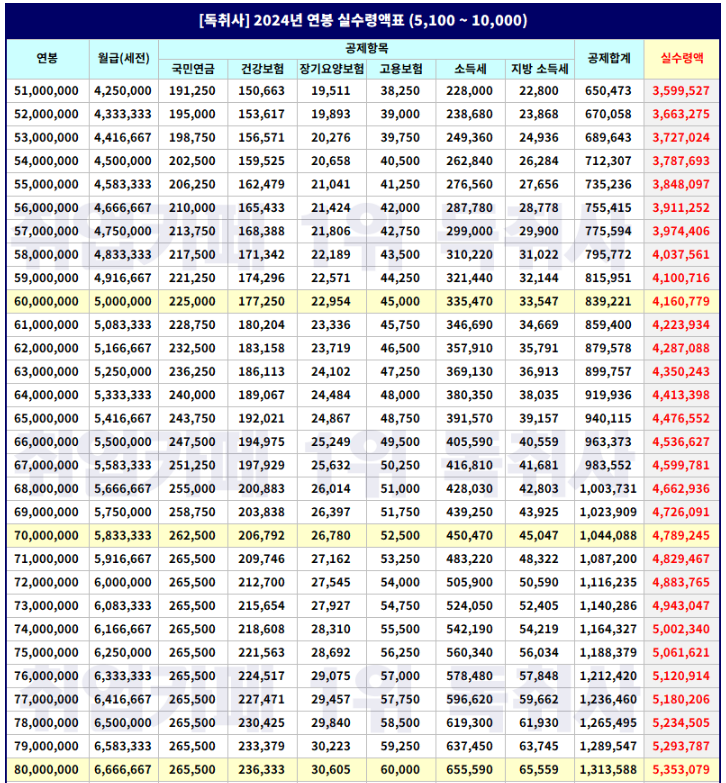Select employment insurance 42,000 cell
The image size is (726, 783).
tap(400, 208)
